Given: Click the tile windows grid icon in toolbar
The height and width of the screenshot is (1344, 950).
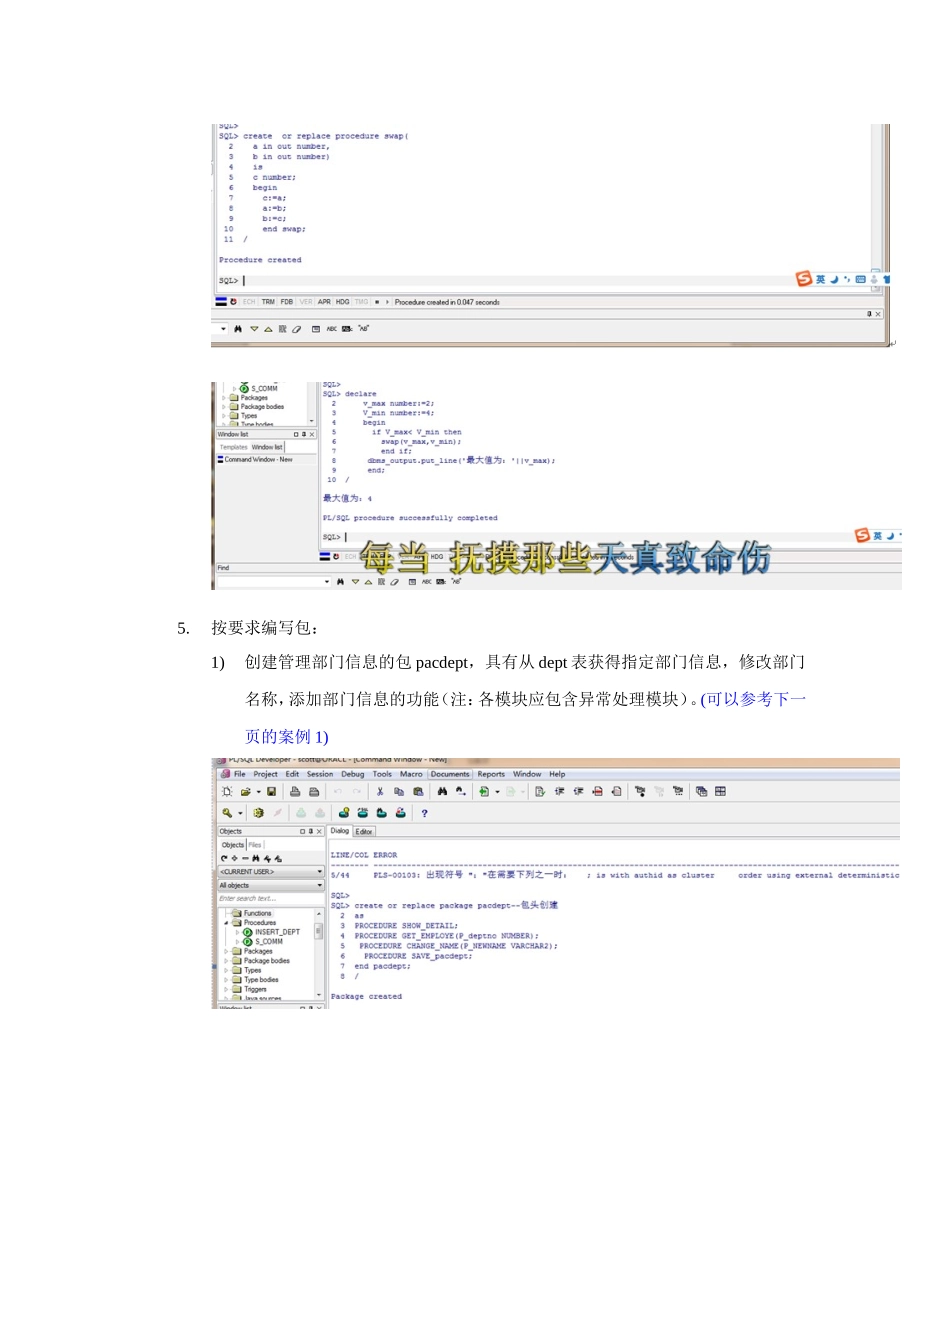Looking at the screenshot, I should tap(720, 791).
